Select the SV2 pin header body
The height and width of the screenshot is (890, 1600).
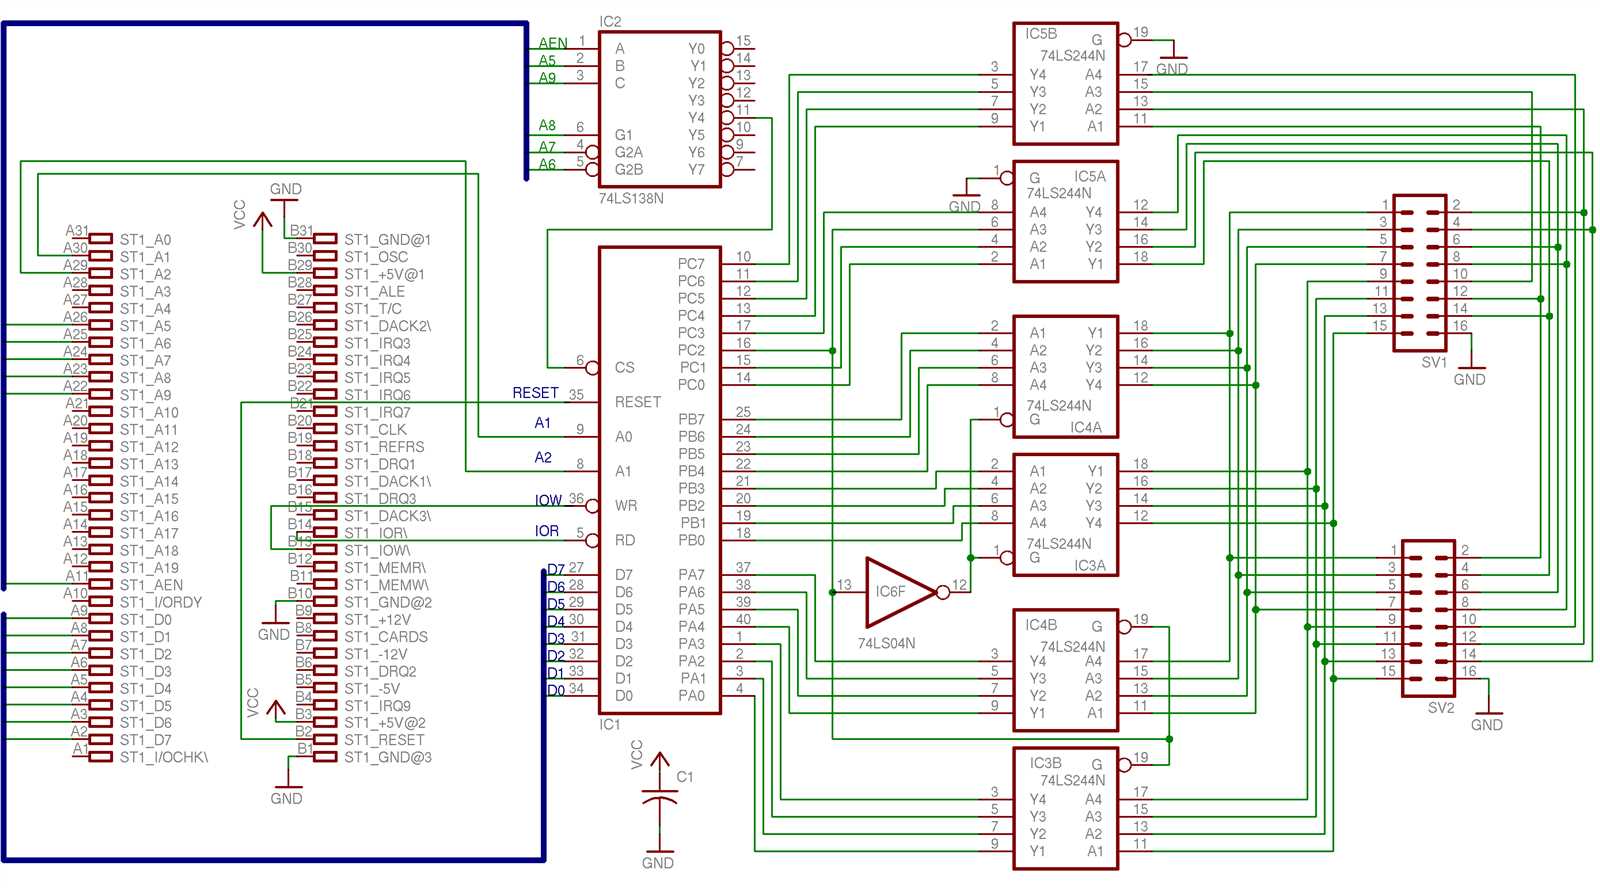1428,618
